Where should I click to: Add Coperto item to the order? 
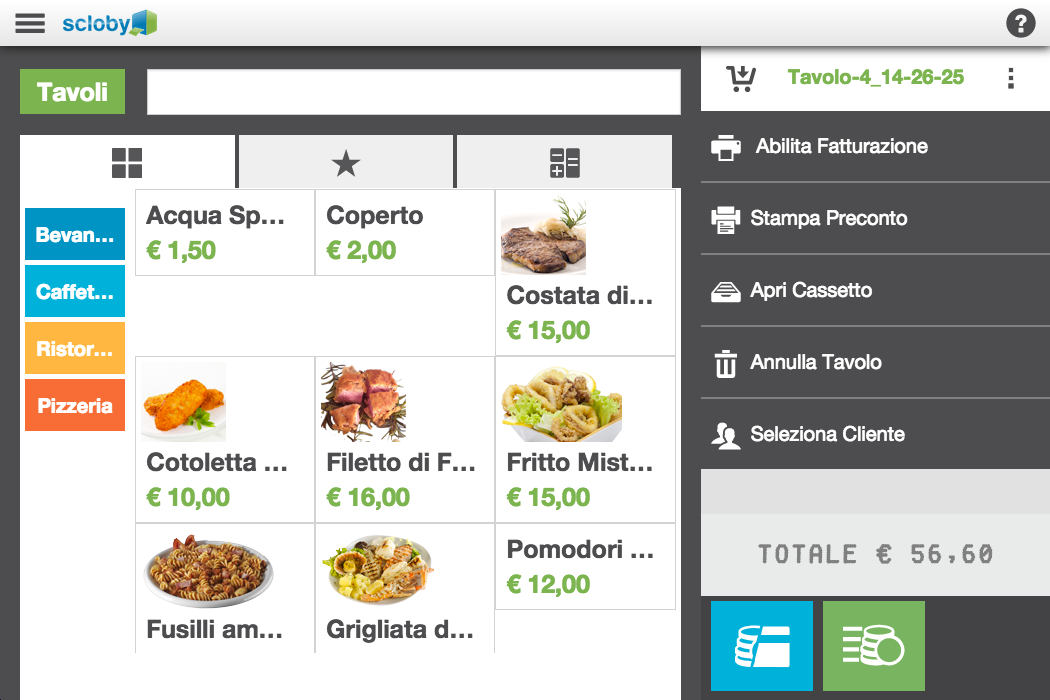click(x=404, y=232)
